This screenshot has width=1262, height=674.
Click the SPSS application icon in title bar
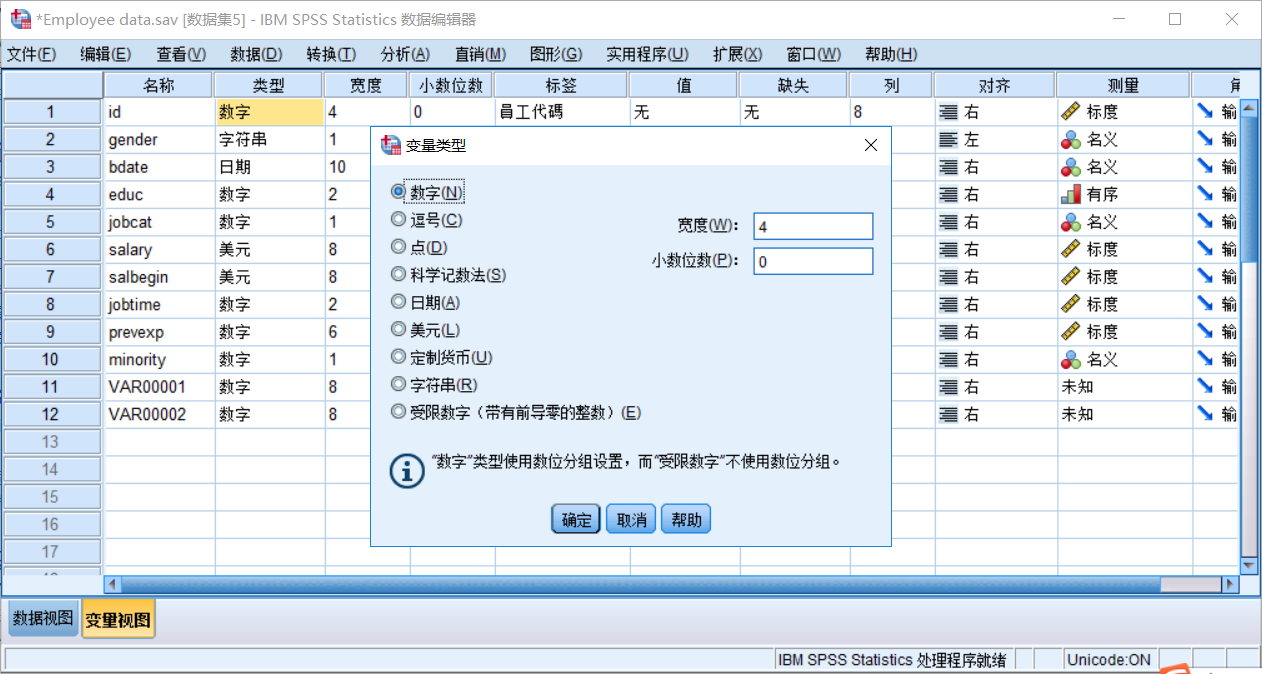point(20,19)
